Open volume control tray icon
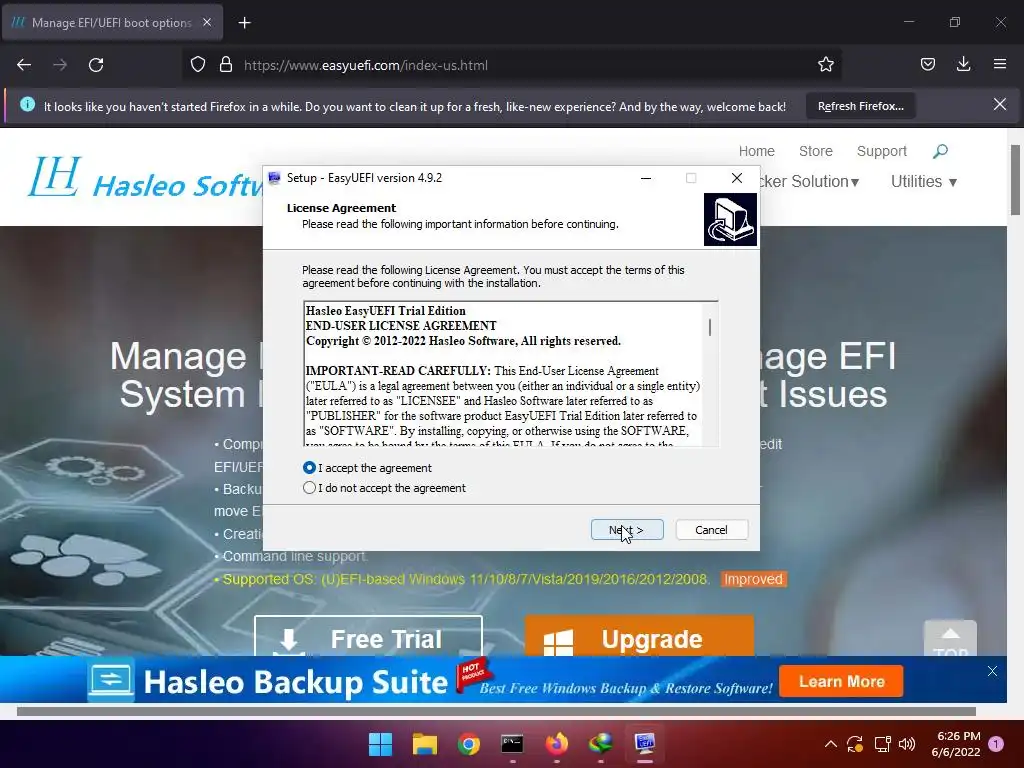 [906, 744]
